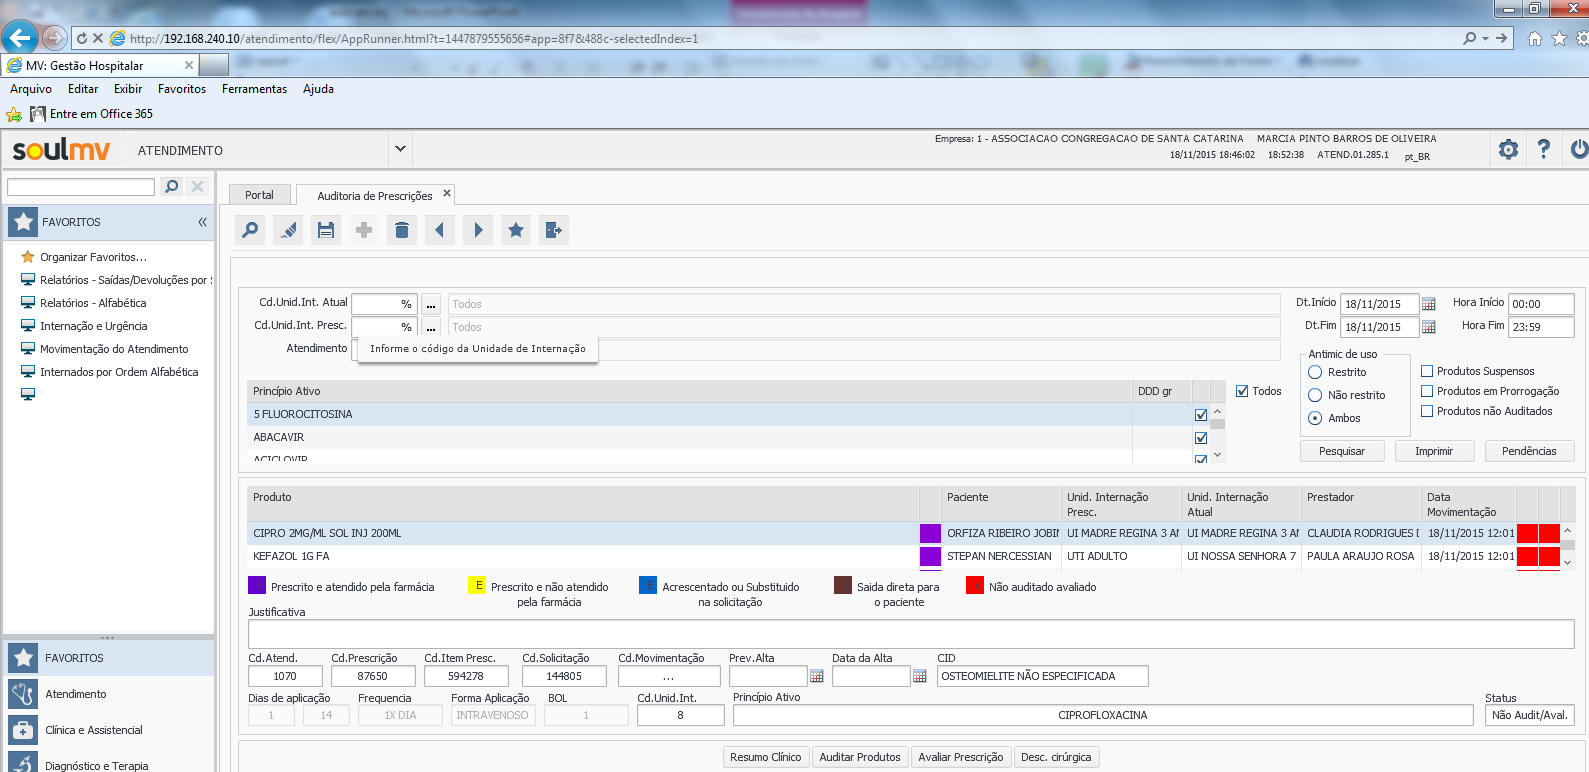Screen dimensions: 1589x772
Task: Open Movimentação do Atendimento favorite
Action: point(114,349)
